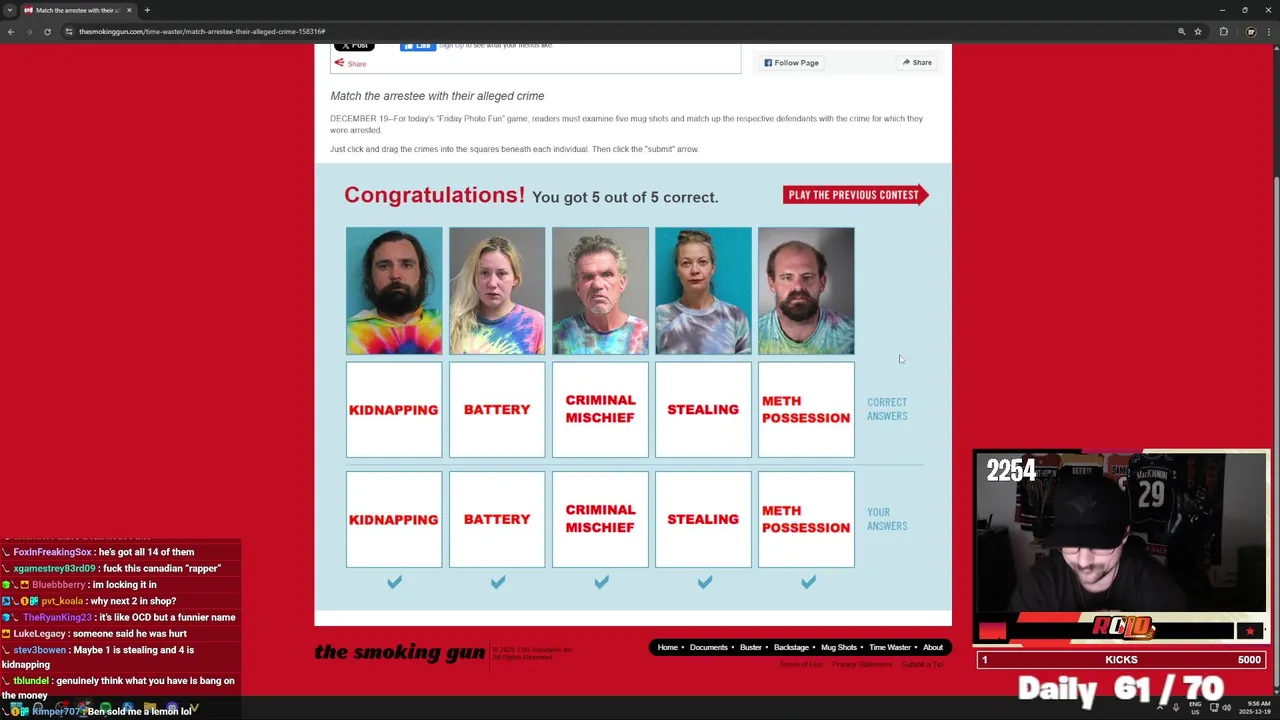Expand the tab search dropdown
The width and height of the screenshot is (1280, 720).
tap(9, 10)
